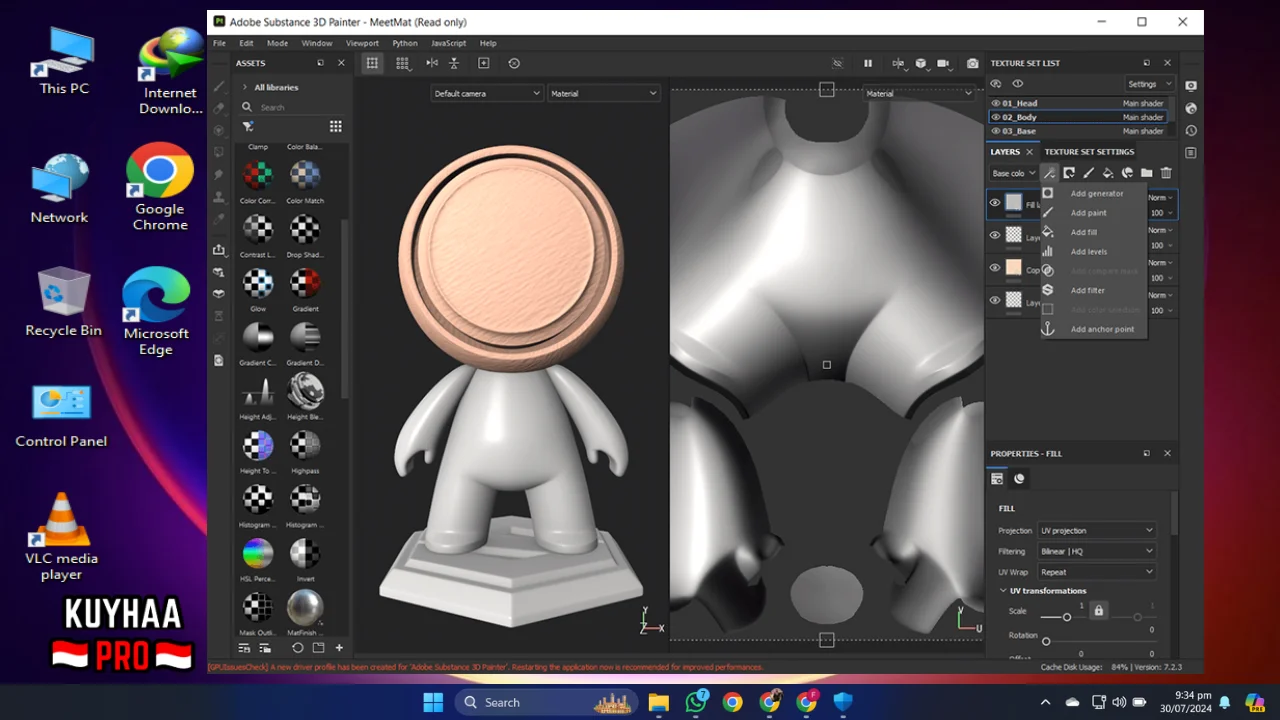Open the File menu

tap(219, 43)
